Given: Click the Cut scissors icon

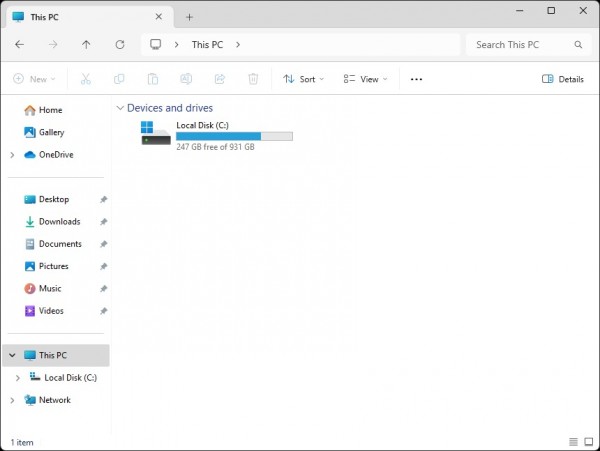Looking at the screenshot, I should (86, 79).
